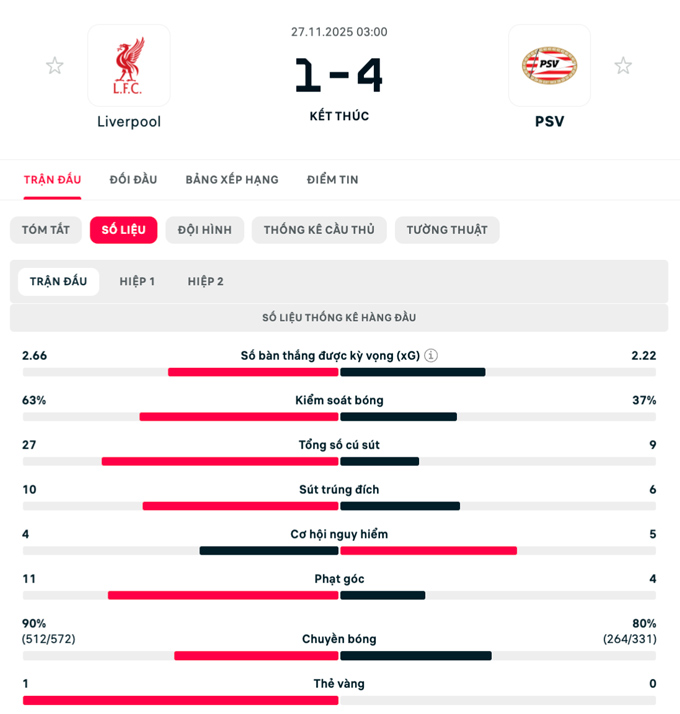Click the Kiểm soát bóng possession bar
Screen dimensions: 680x714
(339, 416)
